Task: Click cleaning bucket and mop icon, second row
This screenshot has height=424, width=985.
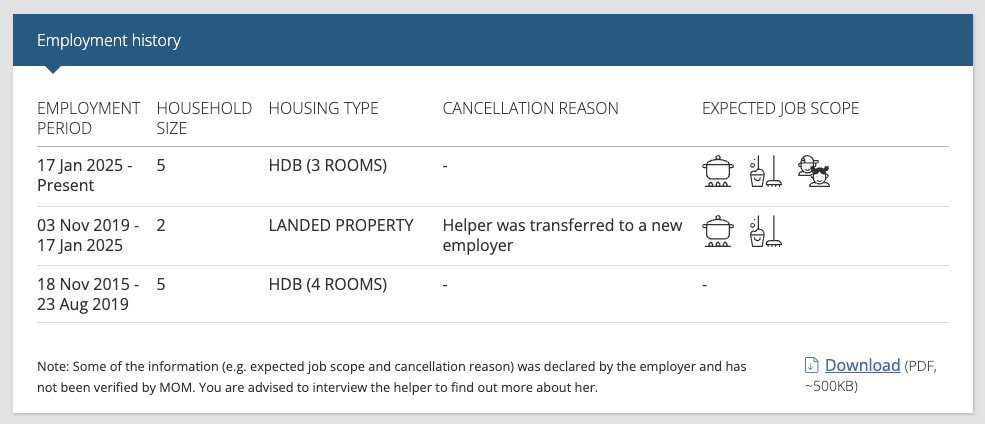Action: [766, 231]
